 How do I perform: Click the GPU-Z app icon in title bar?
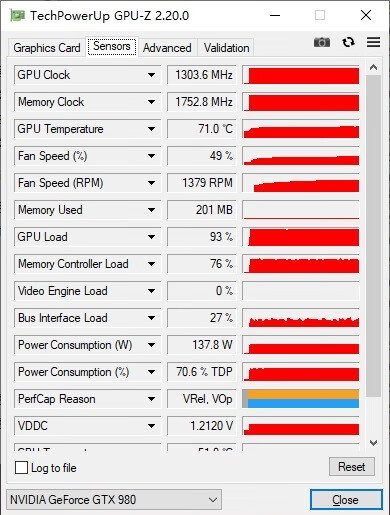(18, 15)
